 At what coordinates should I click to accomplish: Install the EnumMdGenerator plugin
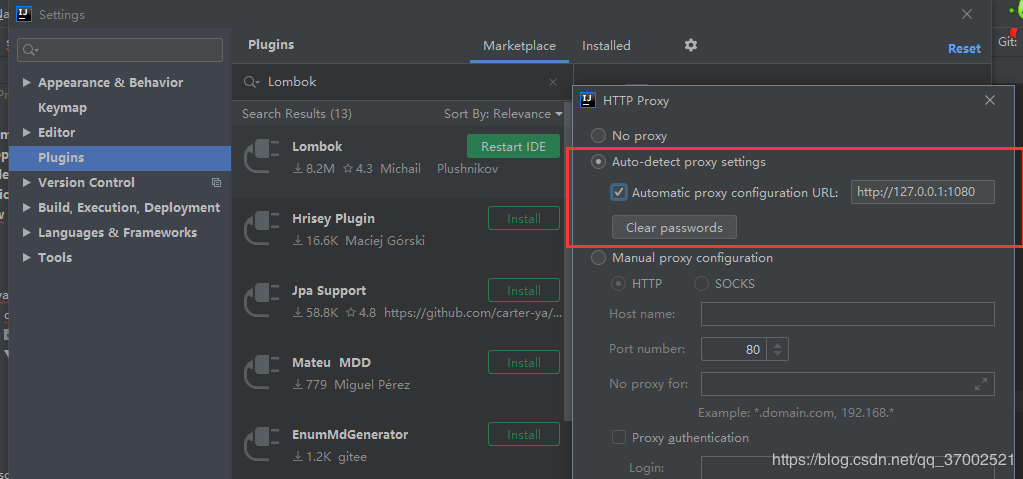pyautogui.click(x=524, y=434)
